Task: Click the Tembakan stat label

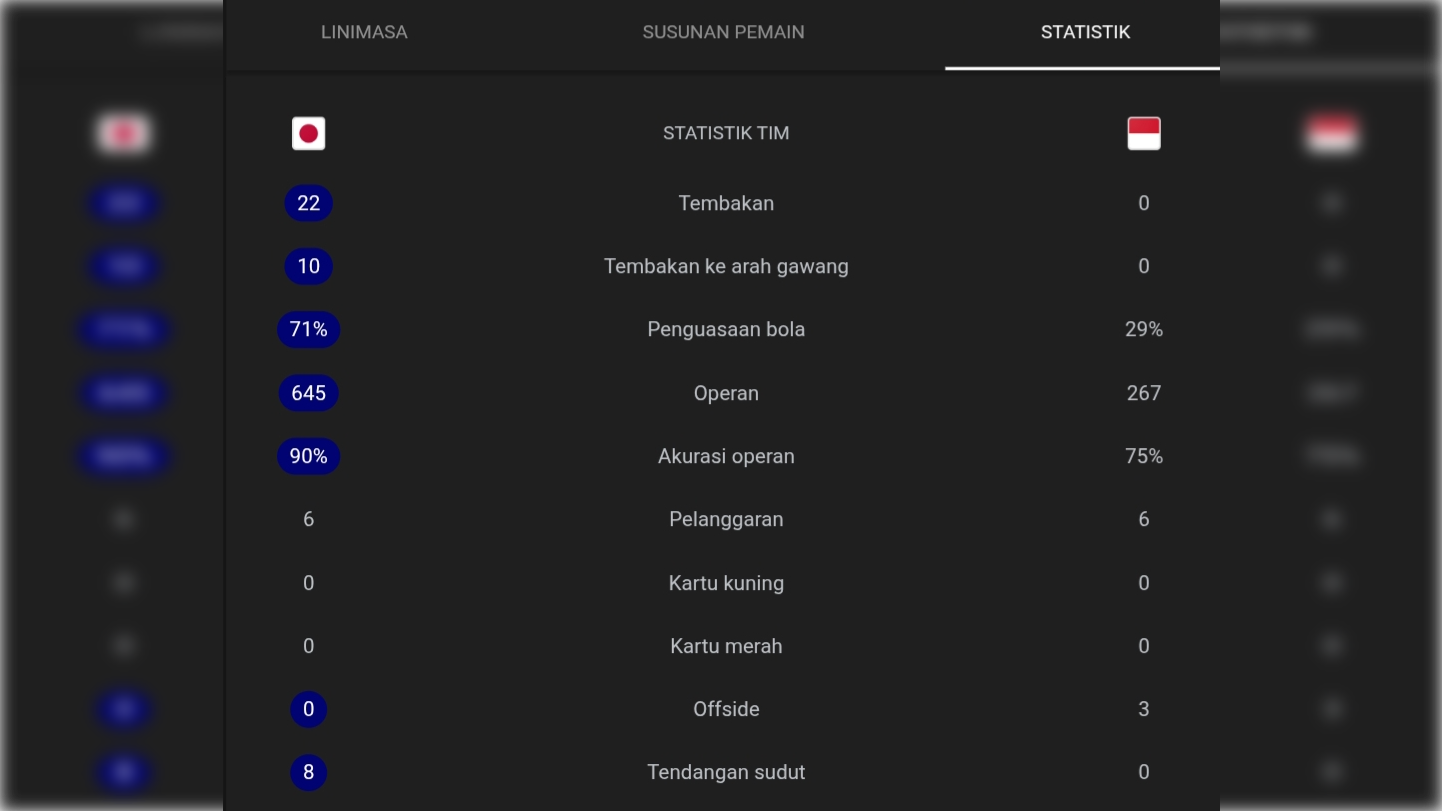Action: (726, 203)
